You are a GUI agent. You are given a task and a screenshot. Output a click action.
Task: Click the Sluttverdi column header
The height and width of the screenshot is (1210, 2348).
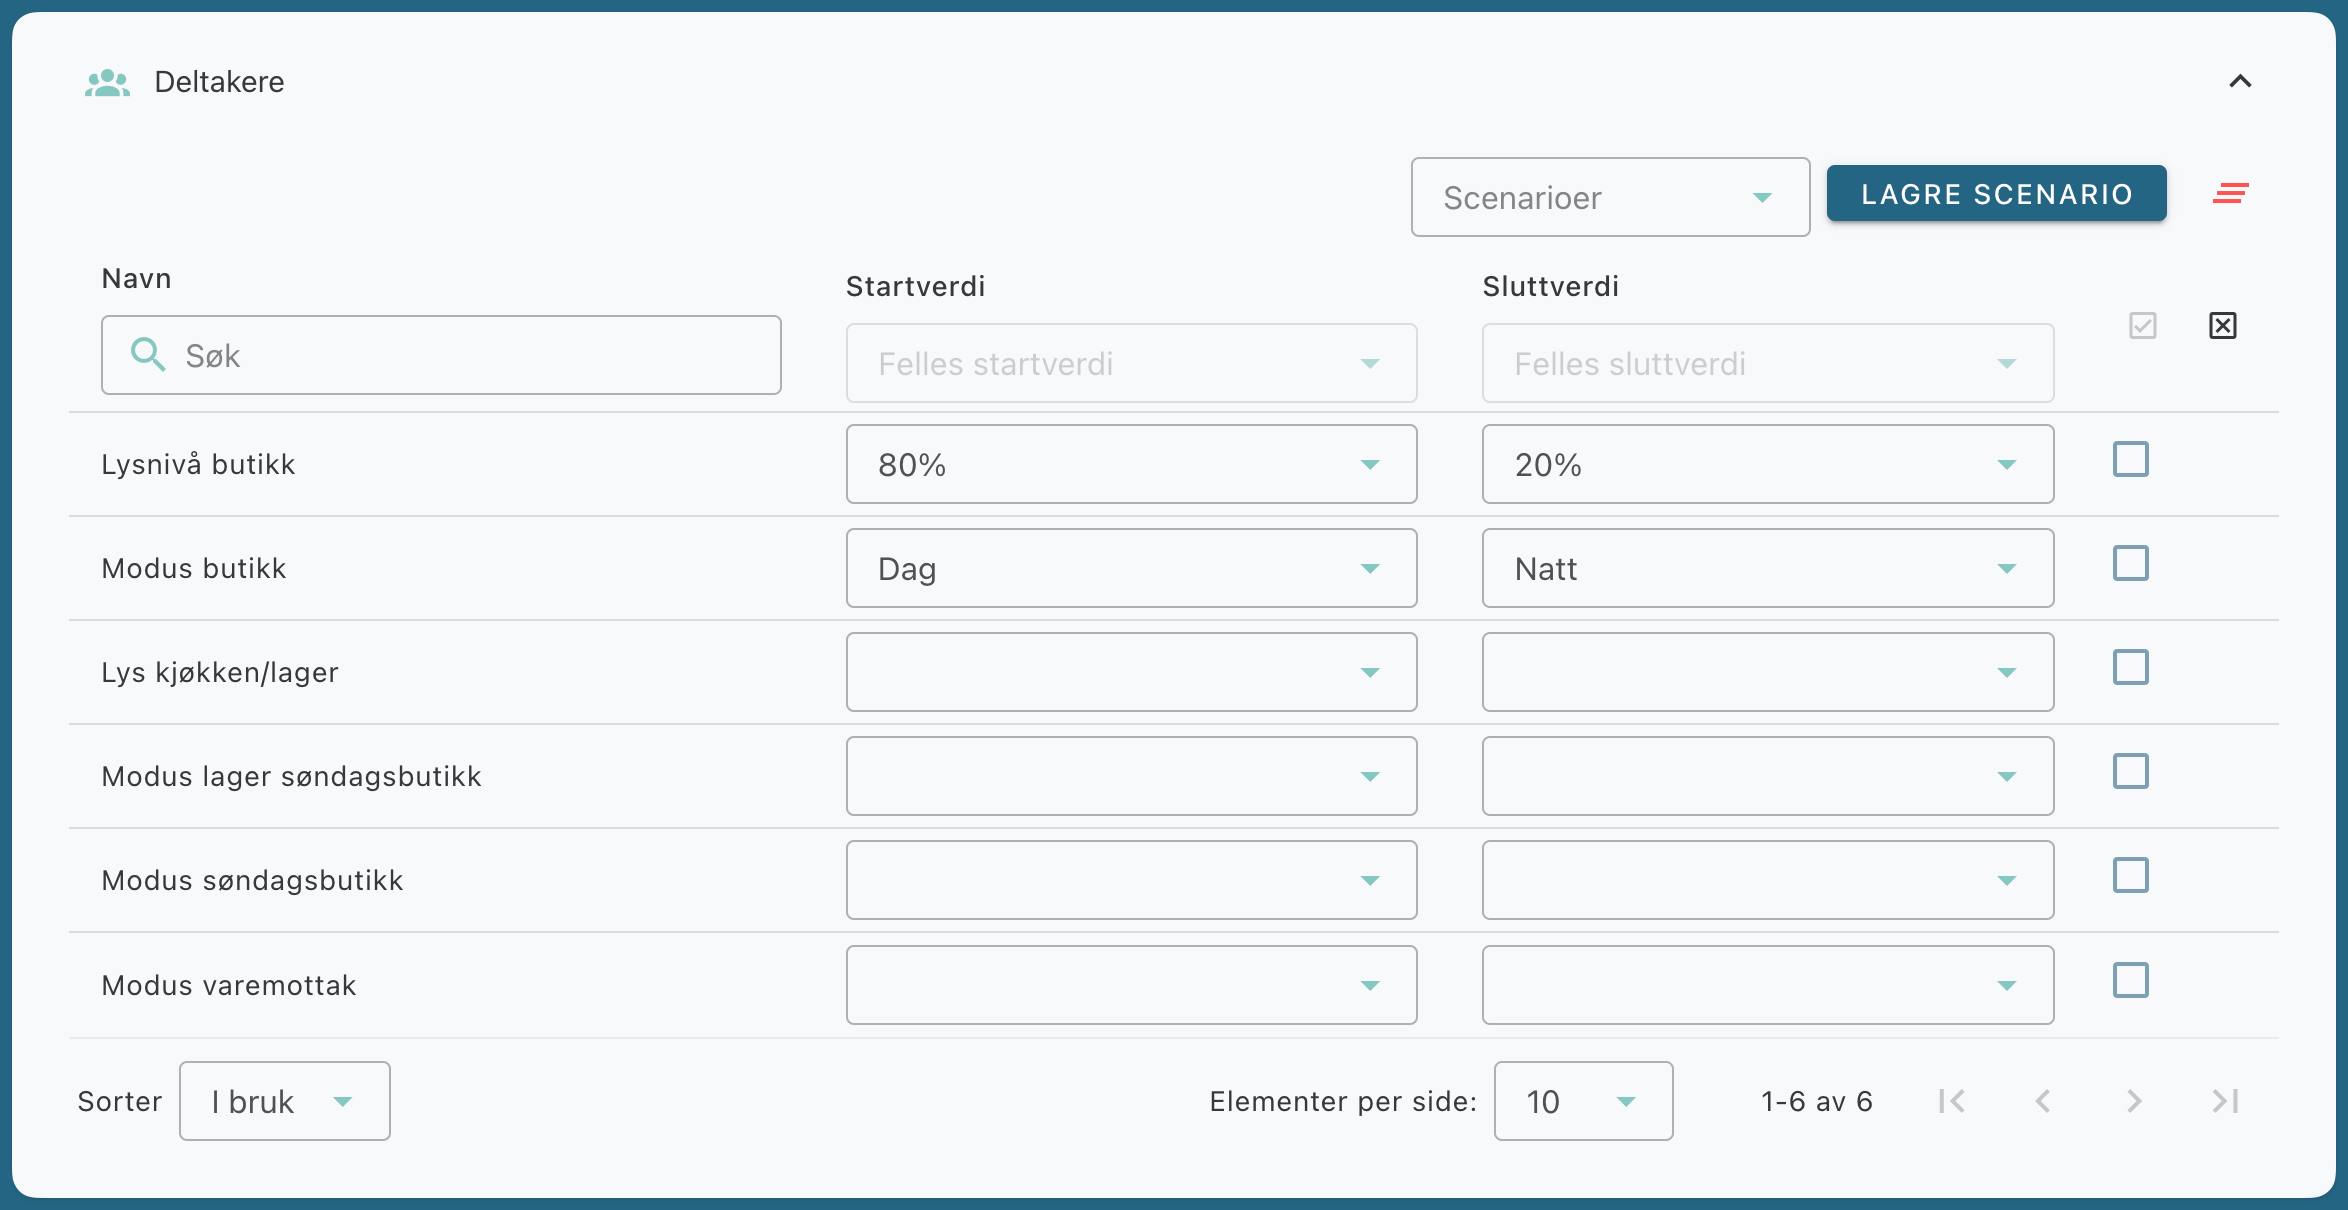(x=1551, y=286)
